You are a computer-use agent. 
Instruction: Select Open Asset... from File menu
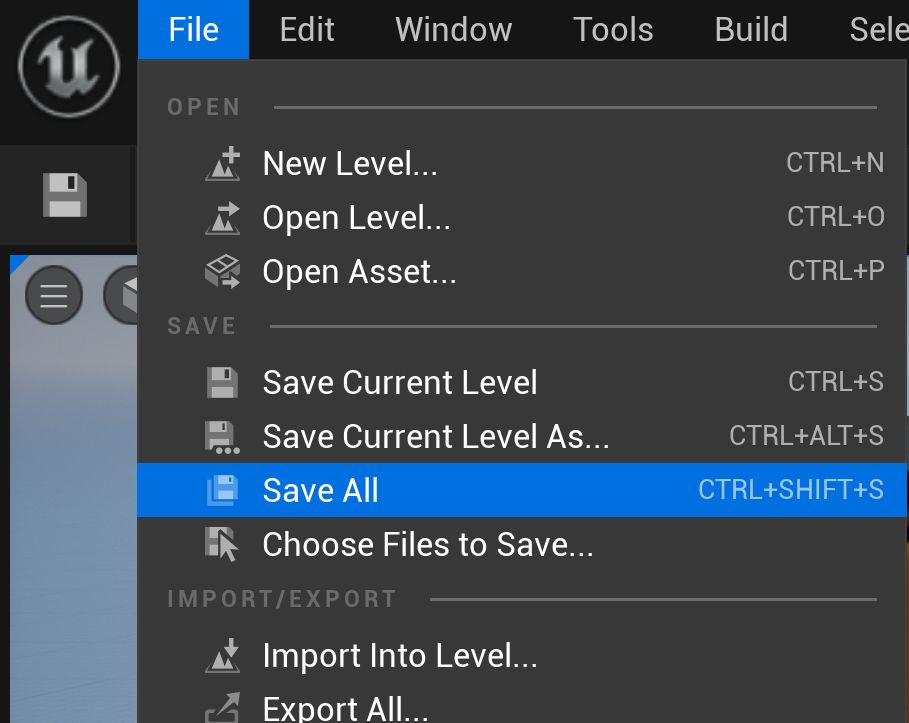[x=359, y=272]
